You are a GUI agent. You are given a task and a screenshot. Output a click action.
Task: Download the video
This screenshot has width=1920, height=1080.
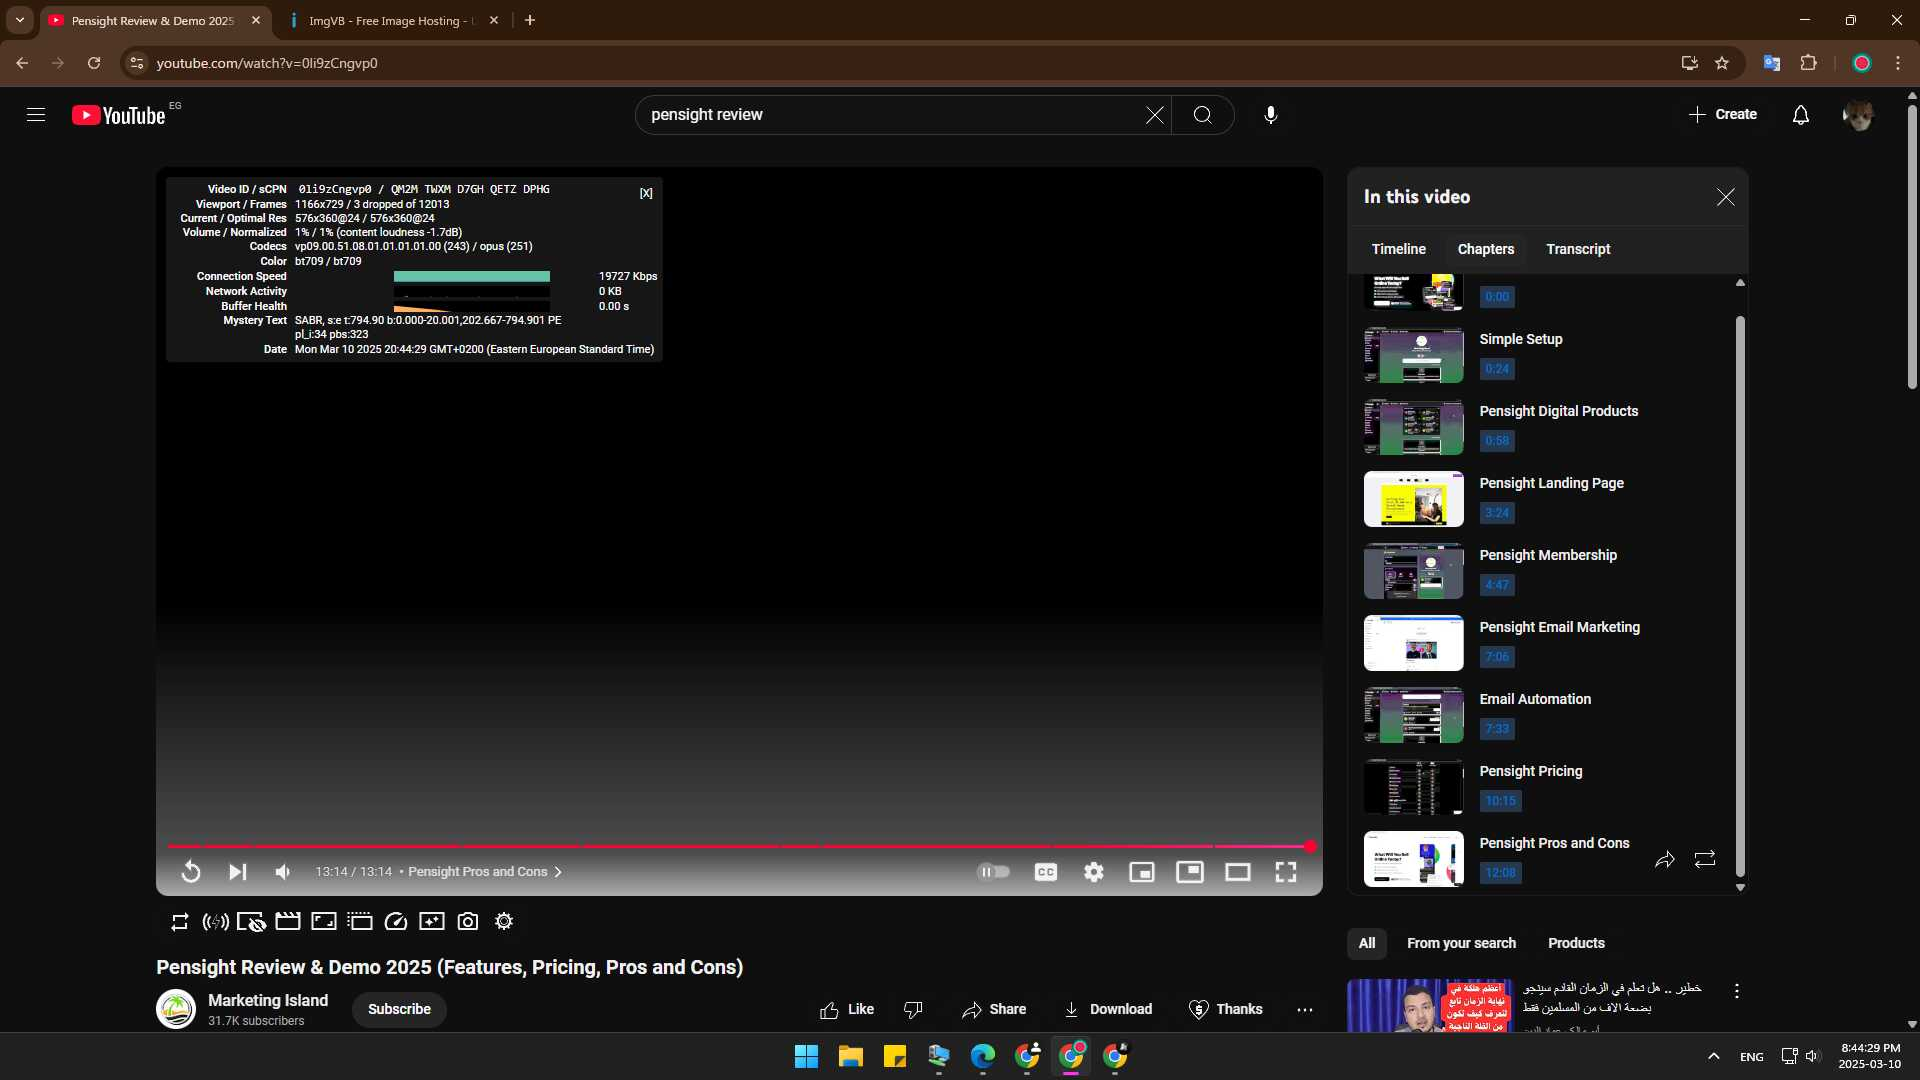click(x=1108, y=1010)
